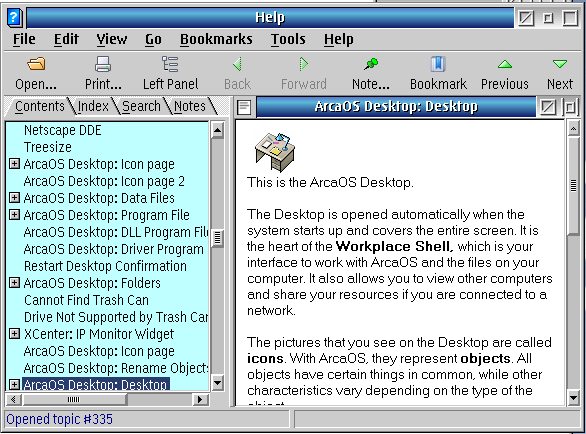586x434 pixels.
Task: Click the desk picture in the topic
Action: click(x=275, y=152)
